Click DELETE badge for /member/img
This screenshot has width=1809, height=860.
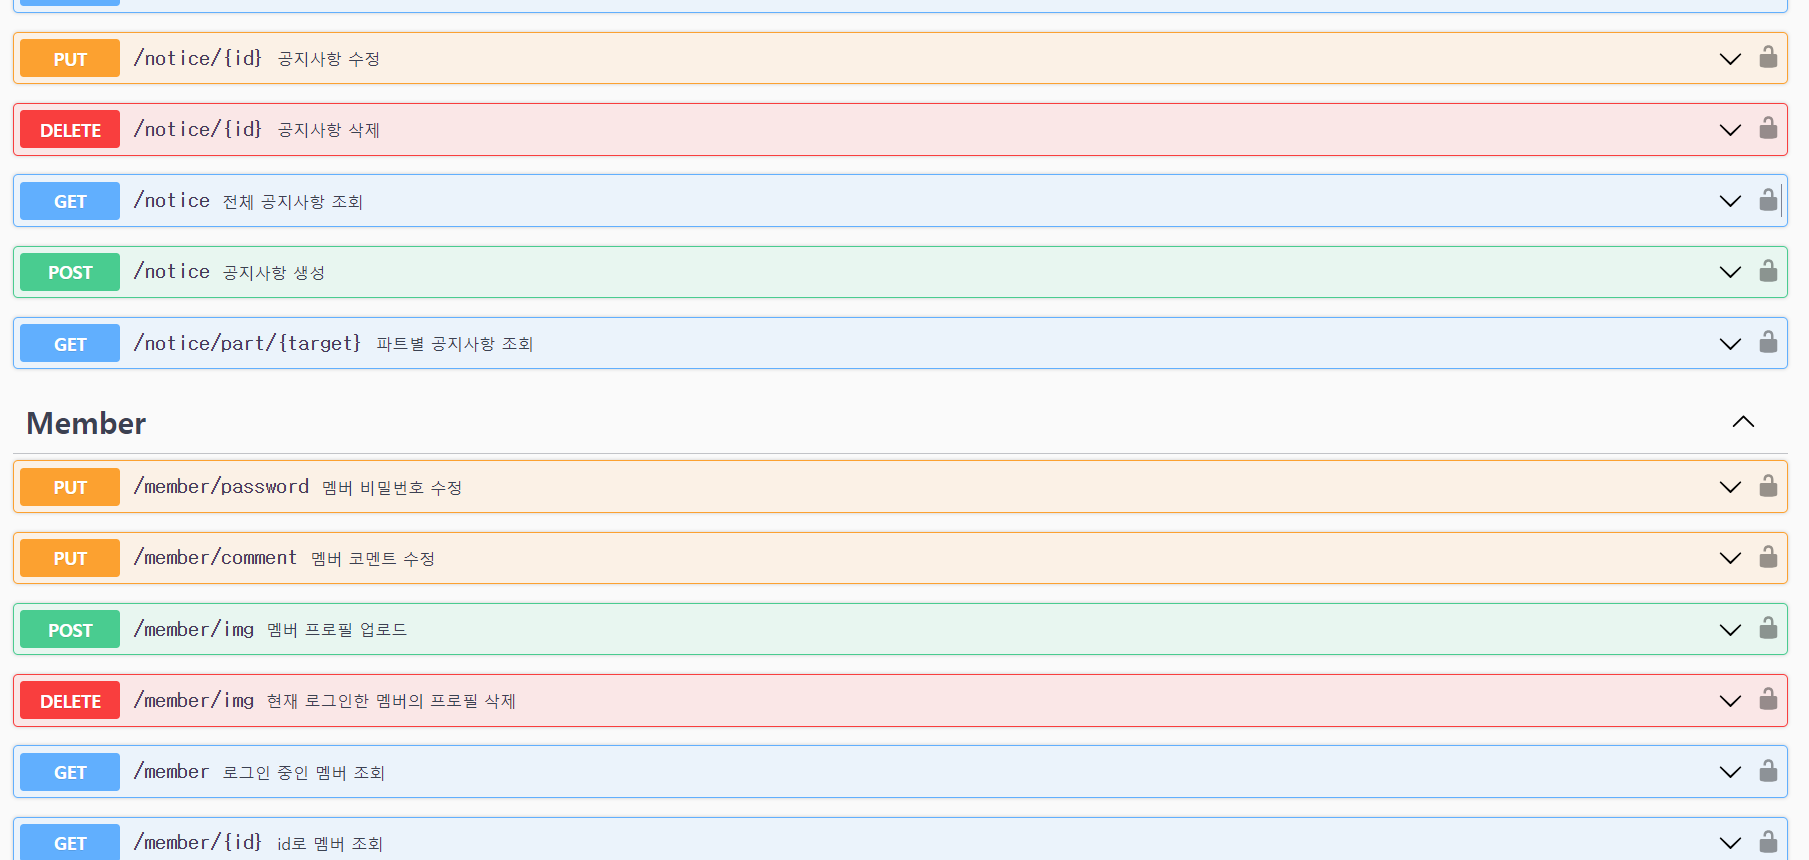coord(70,701)
